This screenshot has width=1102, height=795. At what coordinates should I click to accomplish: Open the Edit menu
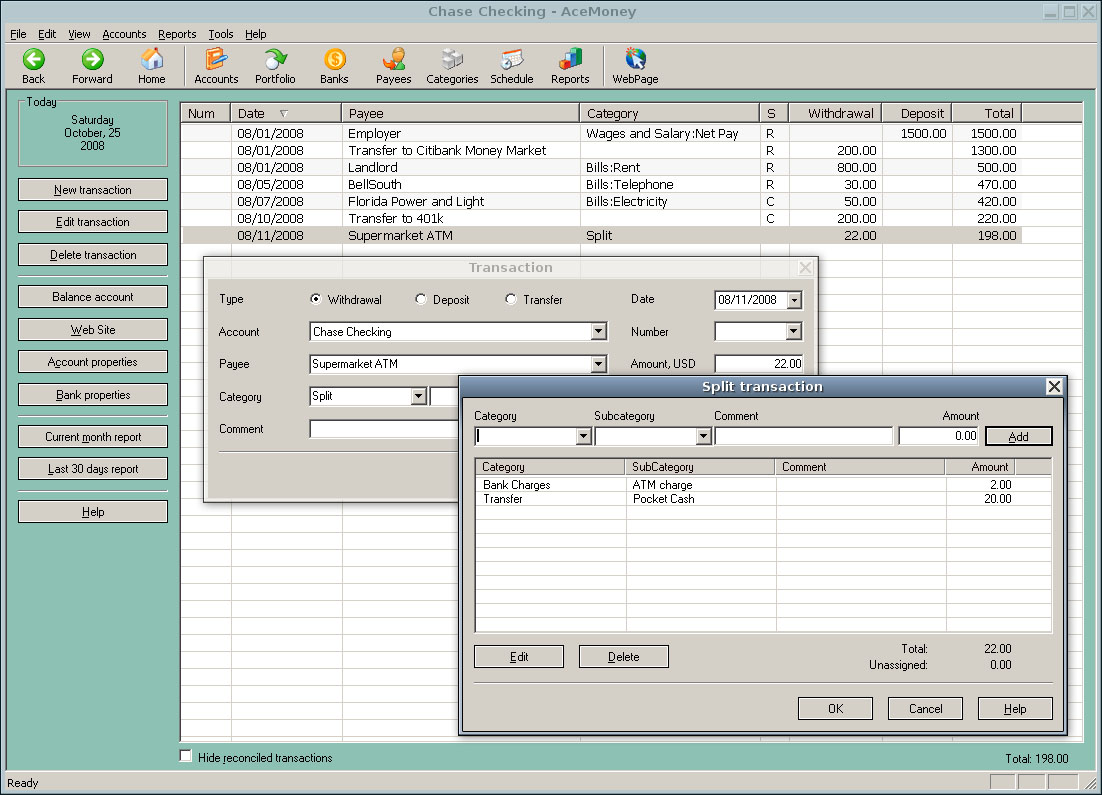pyautogui.click(x=47, y=34)
